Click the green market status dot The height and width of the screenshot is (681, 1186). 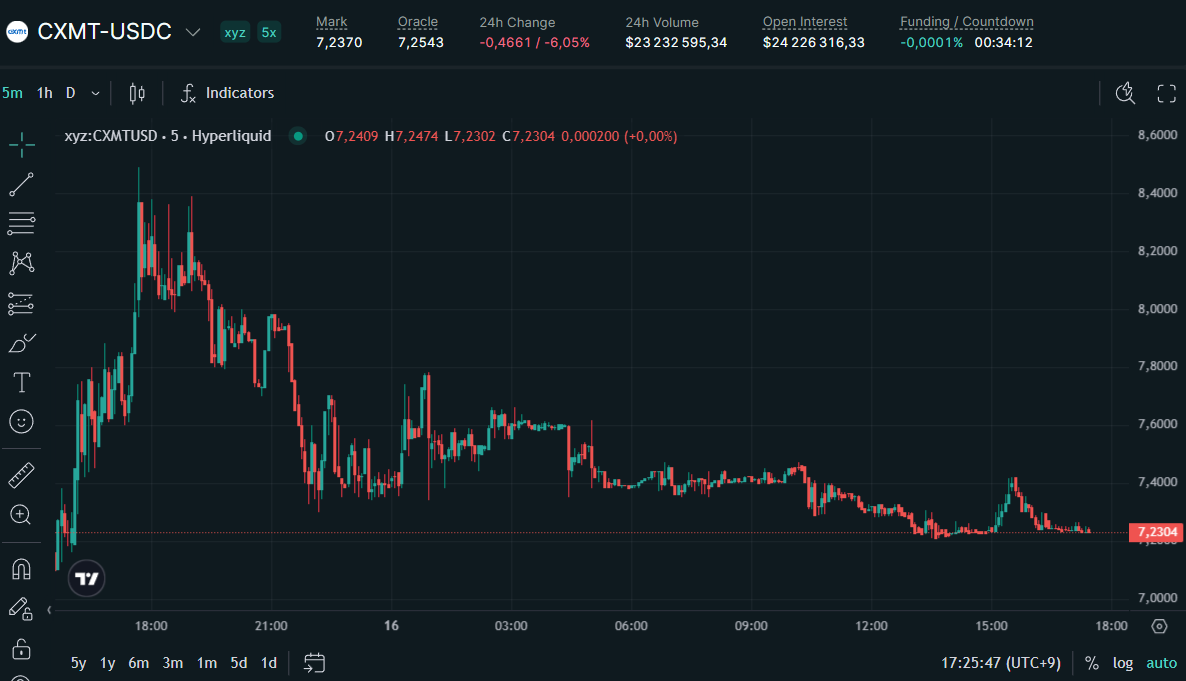pos(298,136)
